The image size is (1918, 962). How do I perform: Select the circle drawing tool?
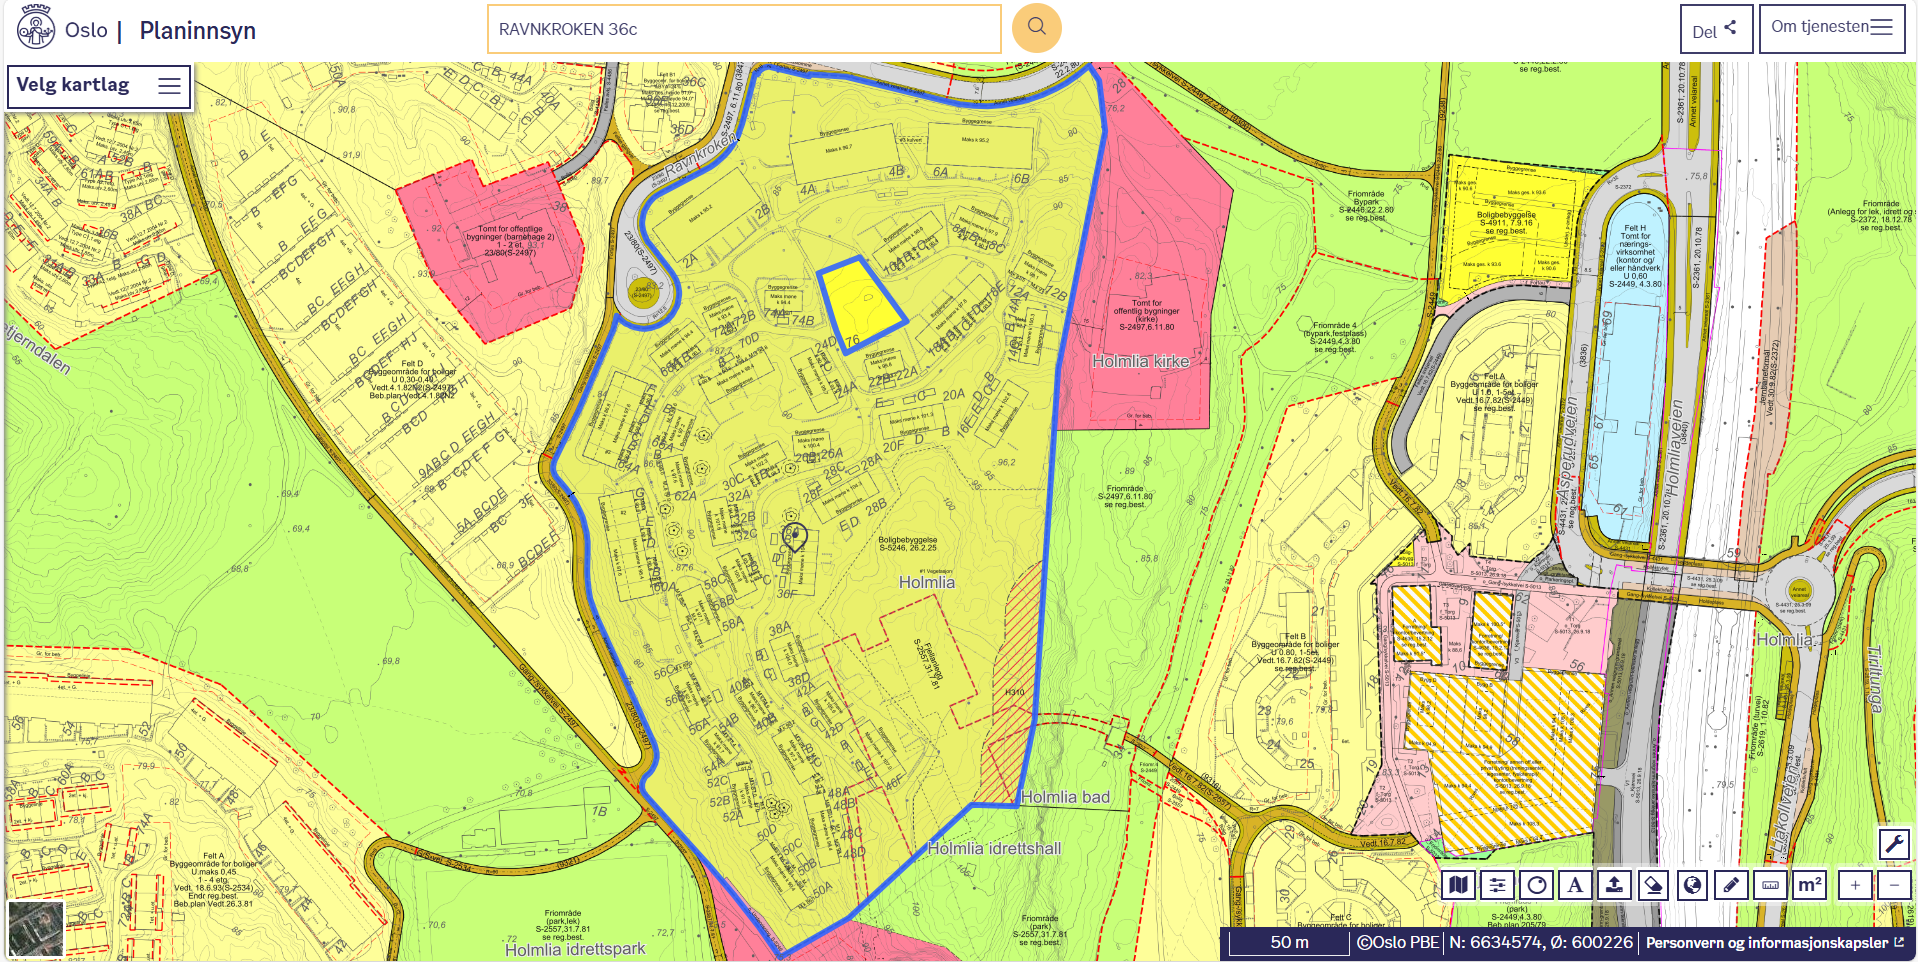tap(1537, 885)
